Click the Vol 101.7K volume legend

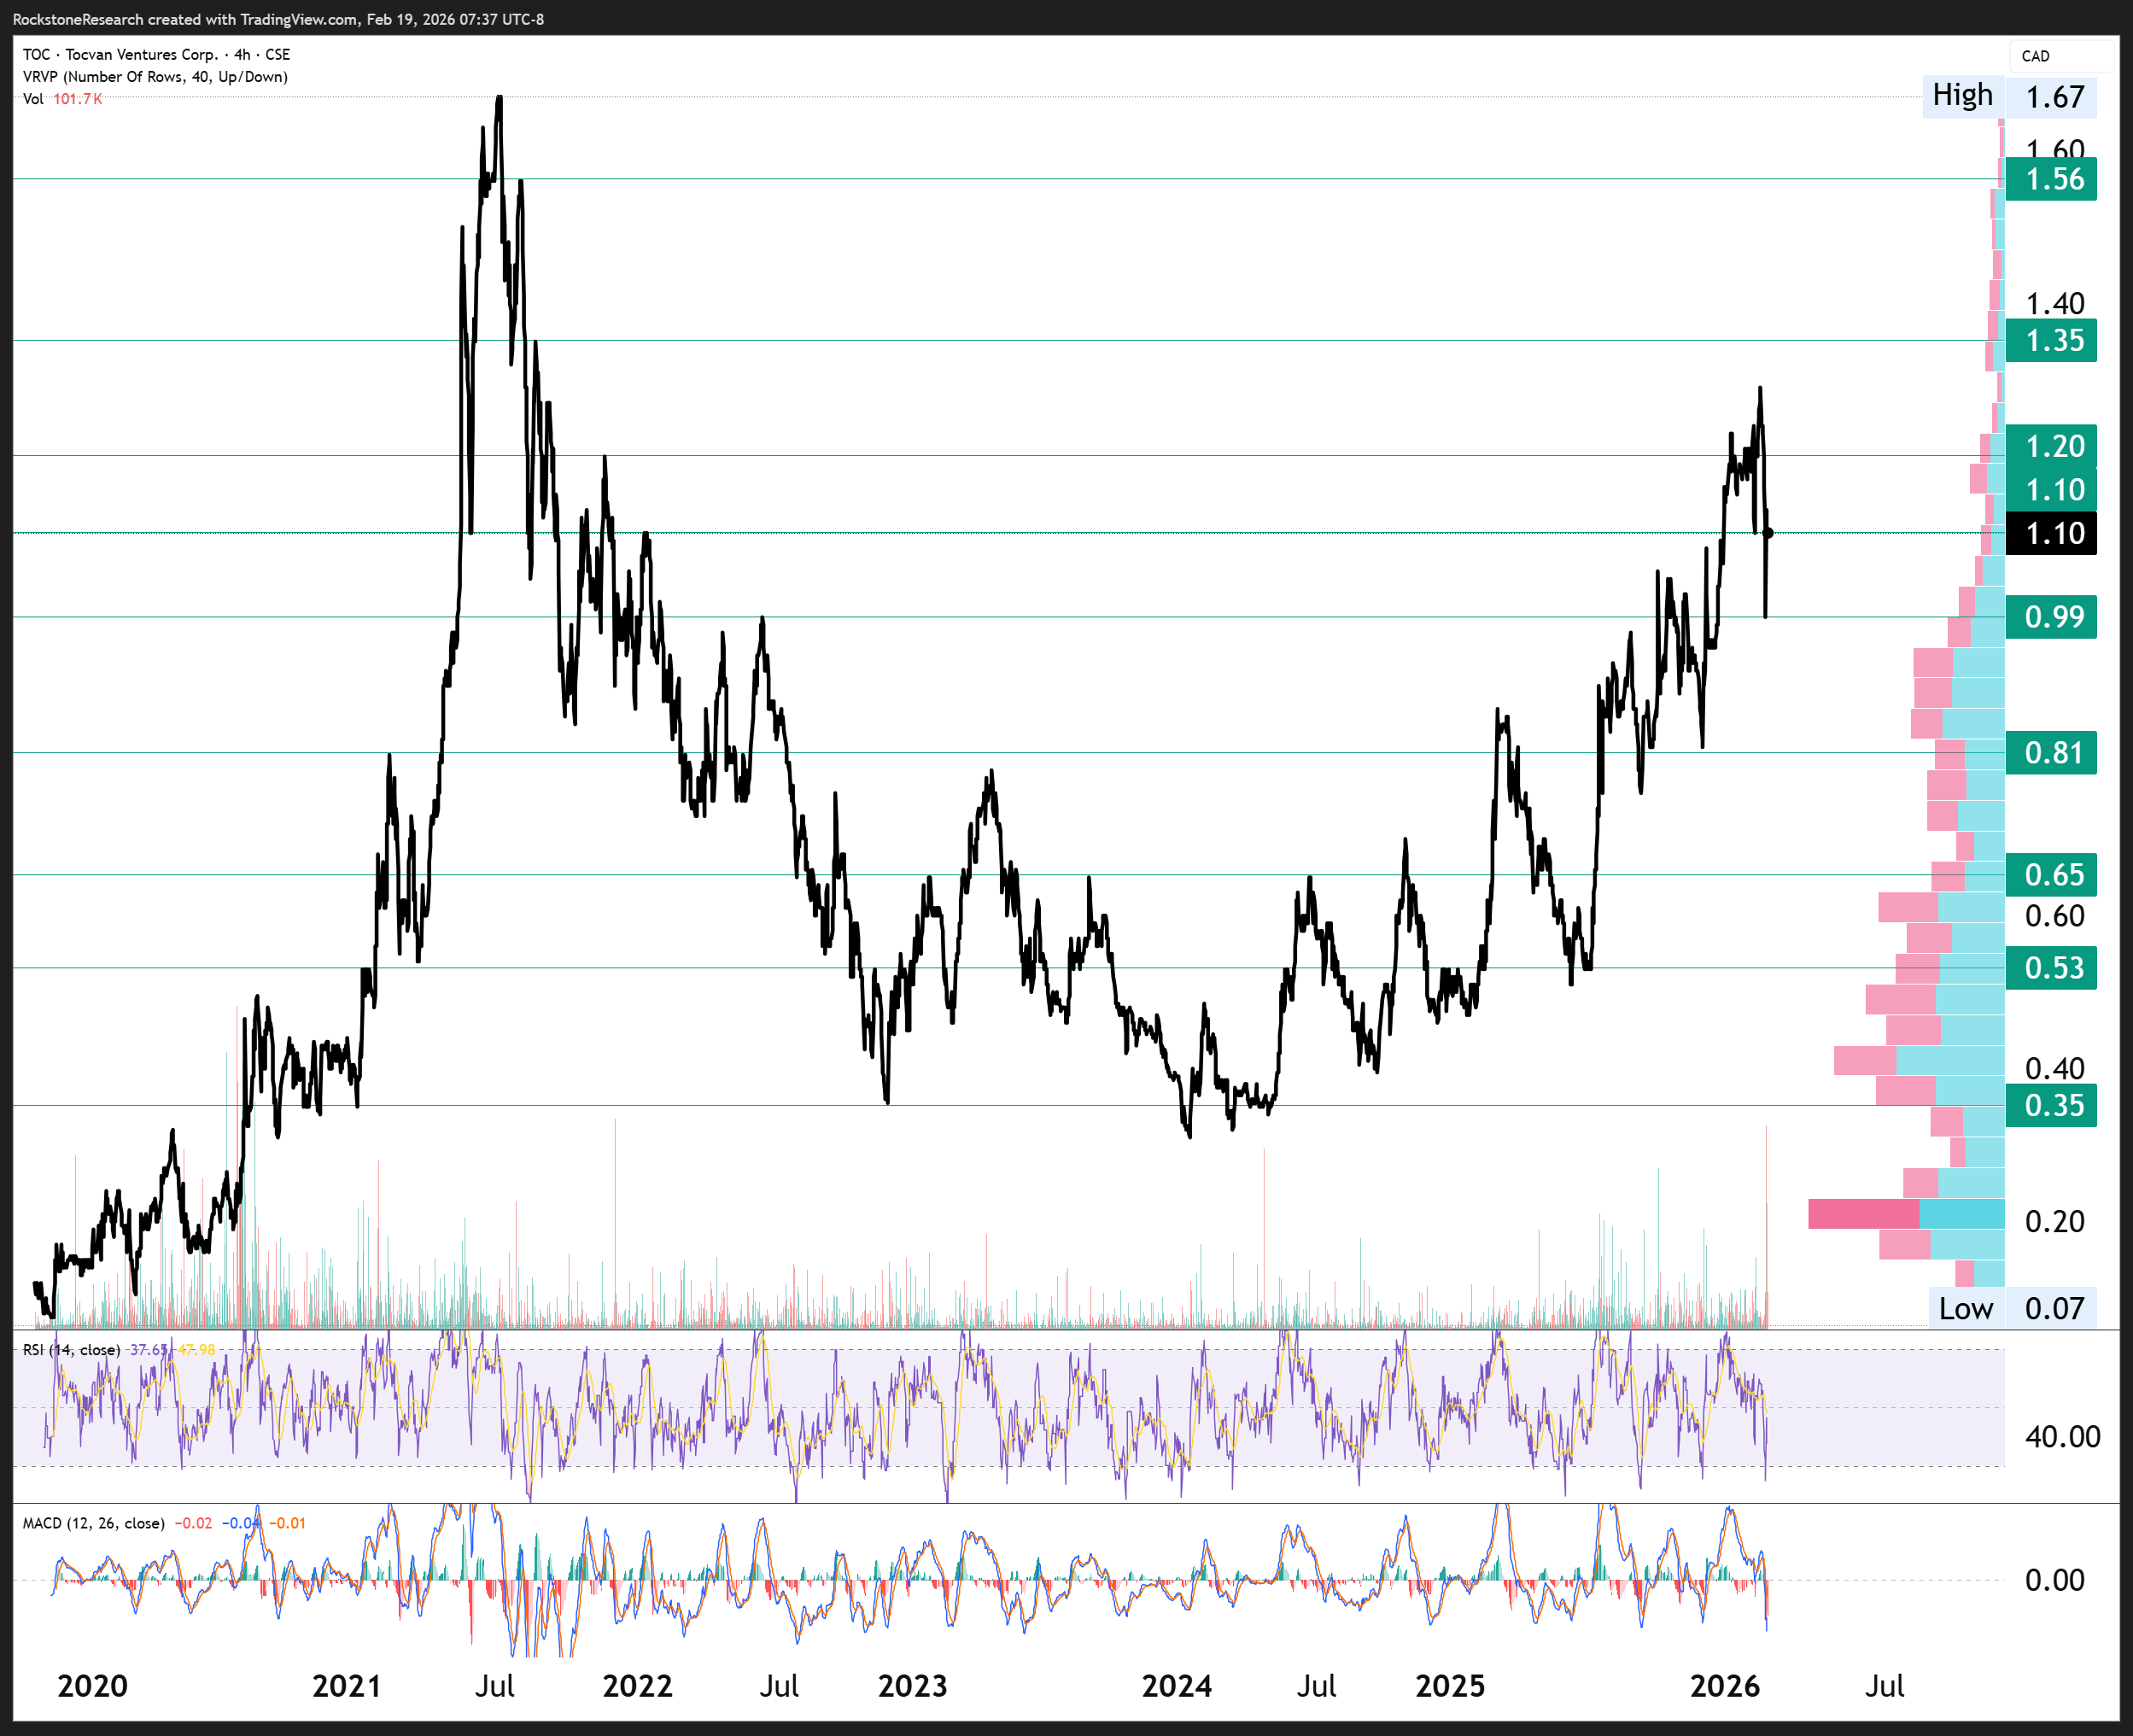pos(62,99)
